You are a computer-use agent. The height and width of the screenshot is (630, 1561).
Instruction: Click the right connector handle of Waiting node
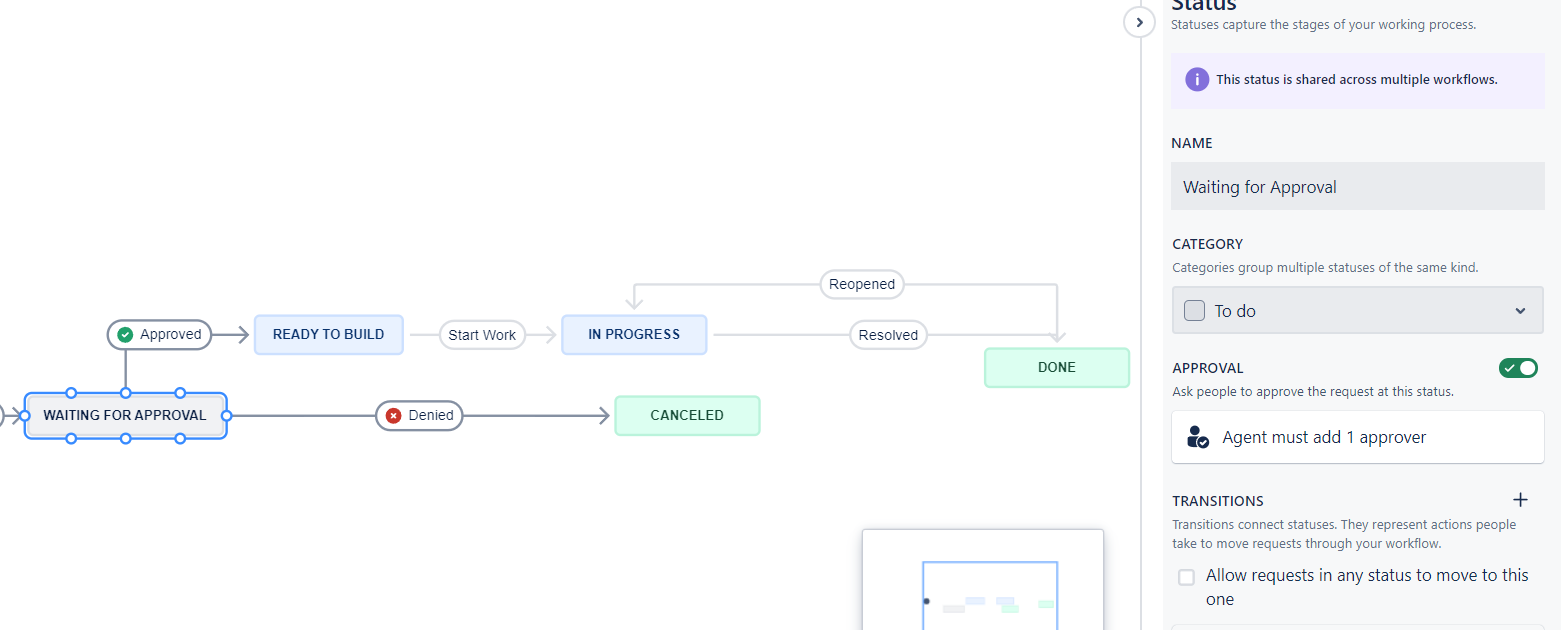(x=227, y=415)
